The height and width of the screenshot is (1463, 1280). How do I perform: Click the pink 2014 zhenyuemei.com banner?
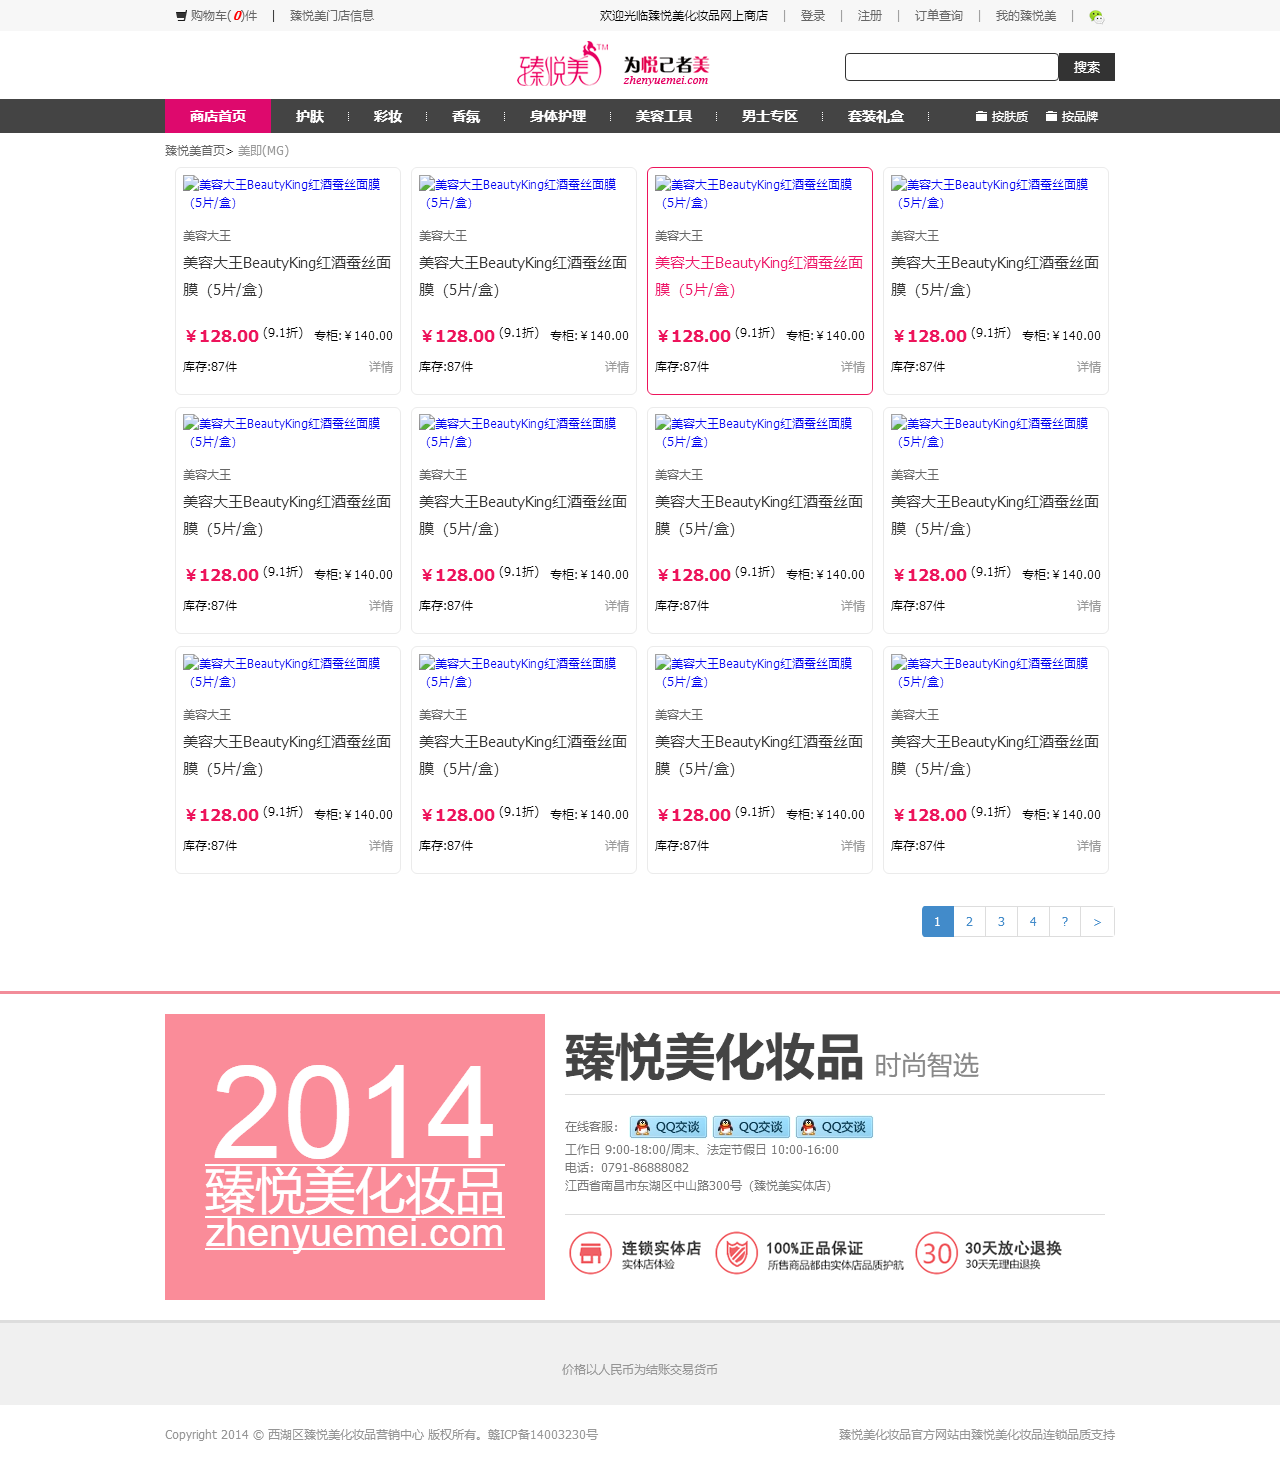click(355, 1157)
